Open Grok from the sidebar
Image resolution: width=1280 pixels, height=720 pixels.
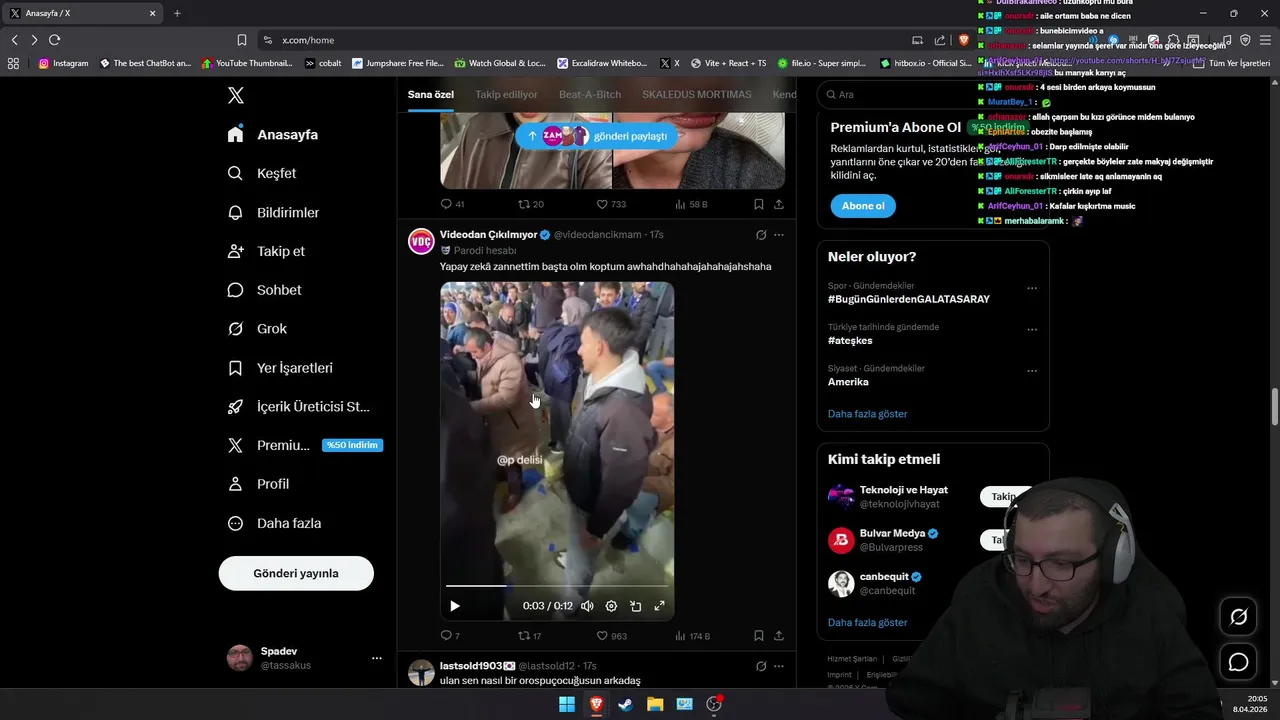[257, 329]
